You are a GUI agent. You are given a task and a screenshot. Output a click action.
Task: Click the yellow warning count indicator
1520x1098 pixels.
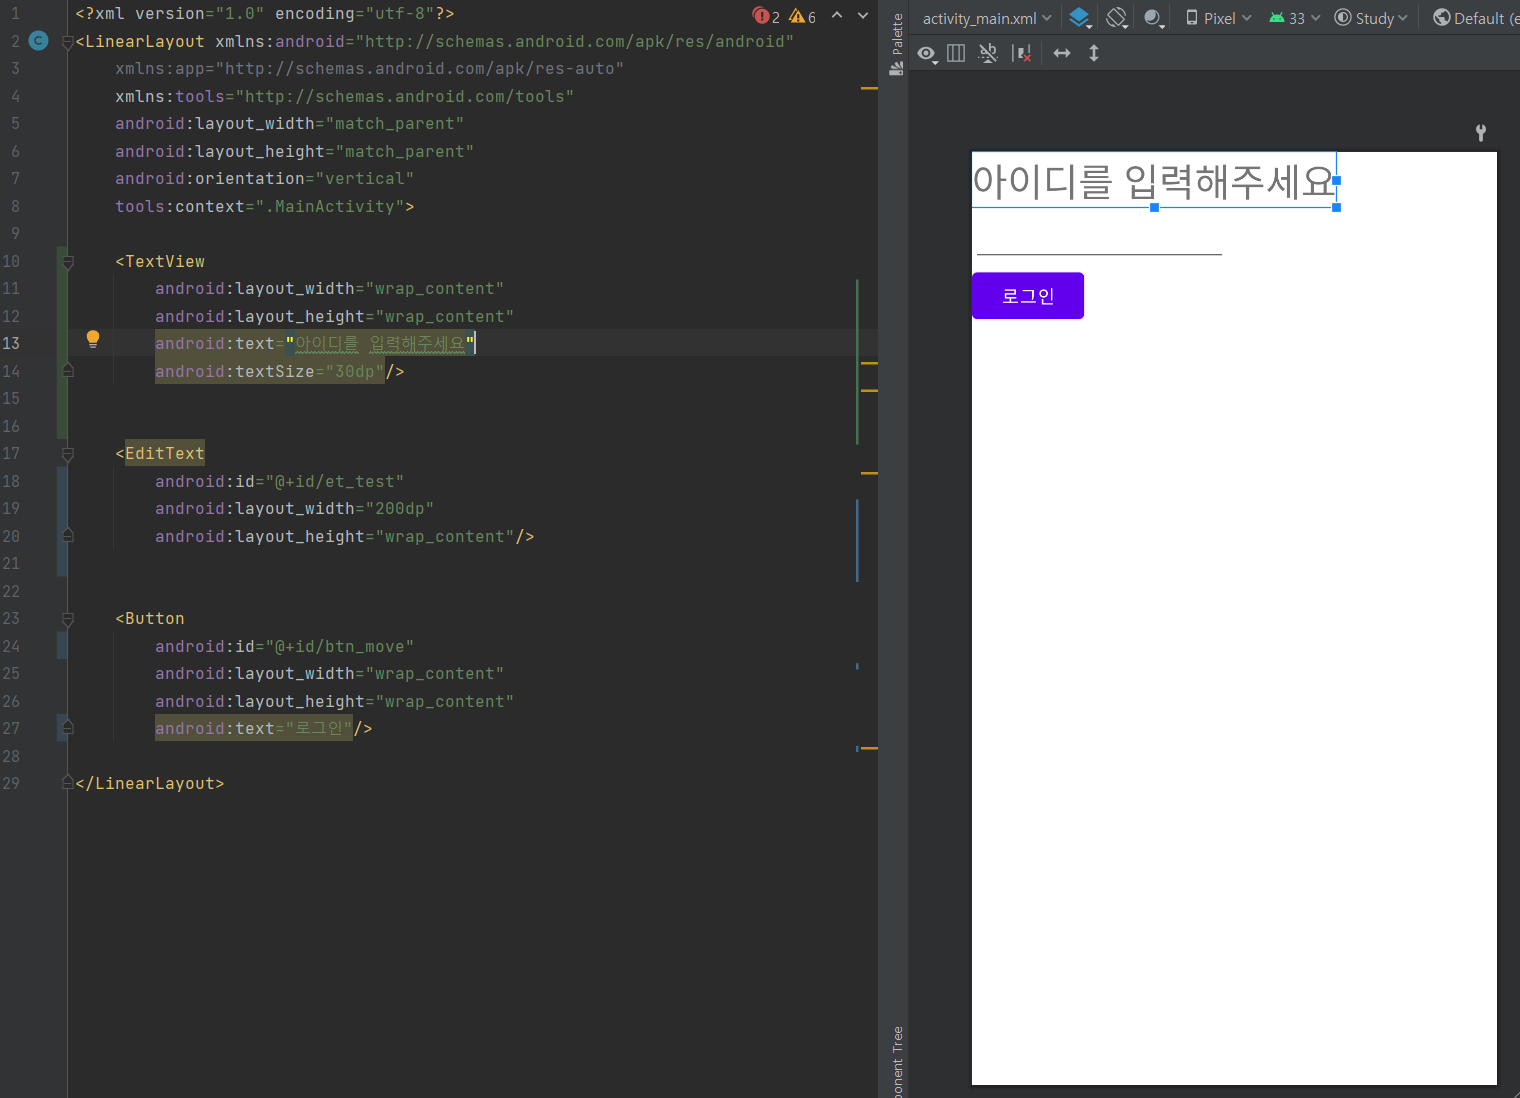pos(803,16)
